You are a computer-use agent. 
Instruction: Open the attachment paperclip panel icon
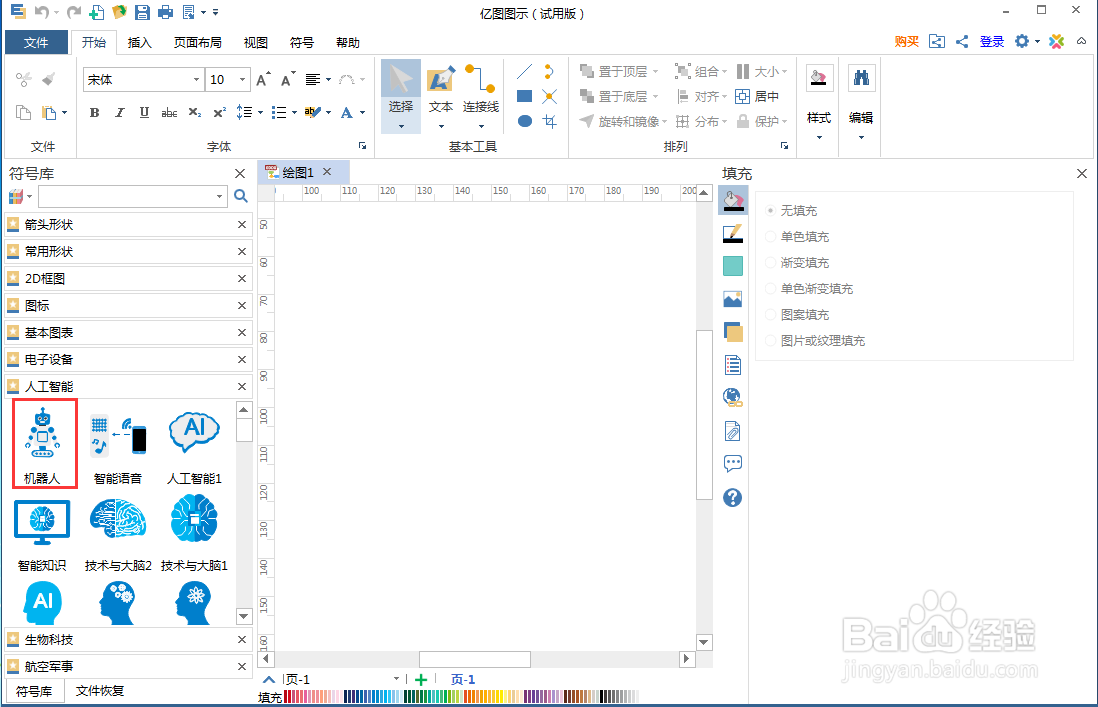pyautogui.click(x=732, y=431)
